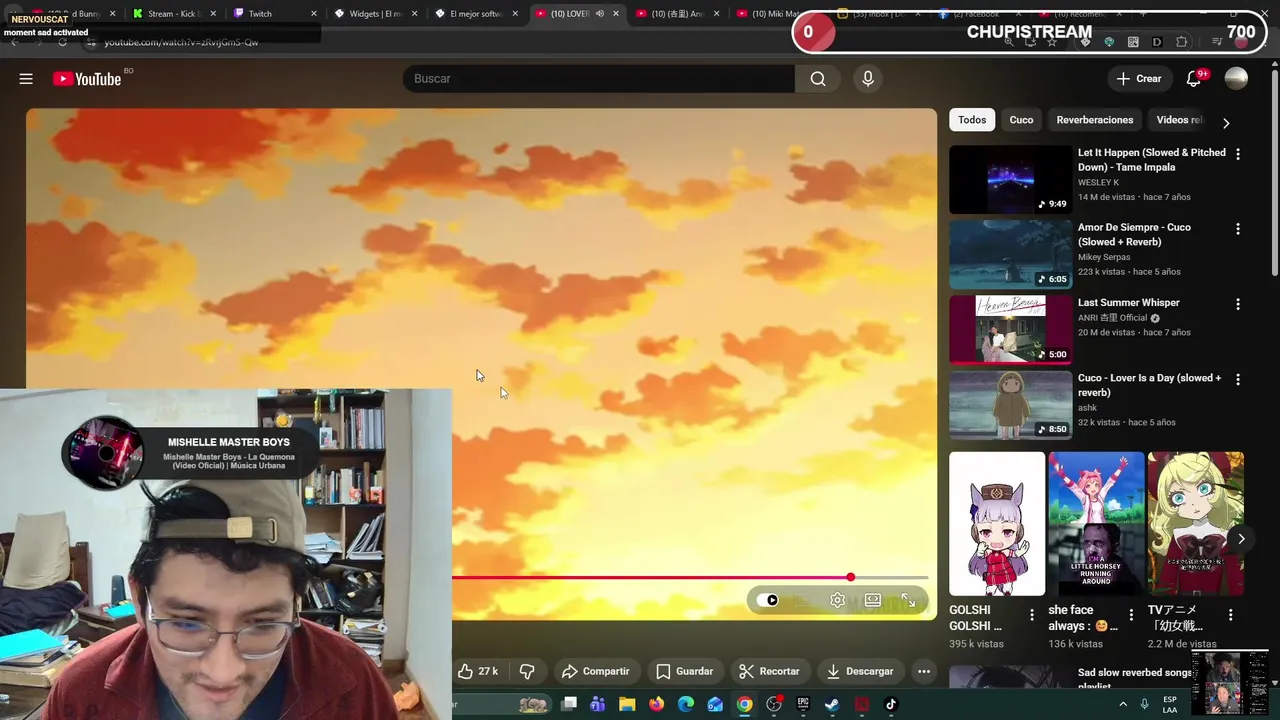This screenshot has height=720, width=1280.
Task: Open OBS Studio taskbar icon
Action: coord(774,704)
